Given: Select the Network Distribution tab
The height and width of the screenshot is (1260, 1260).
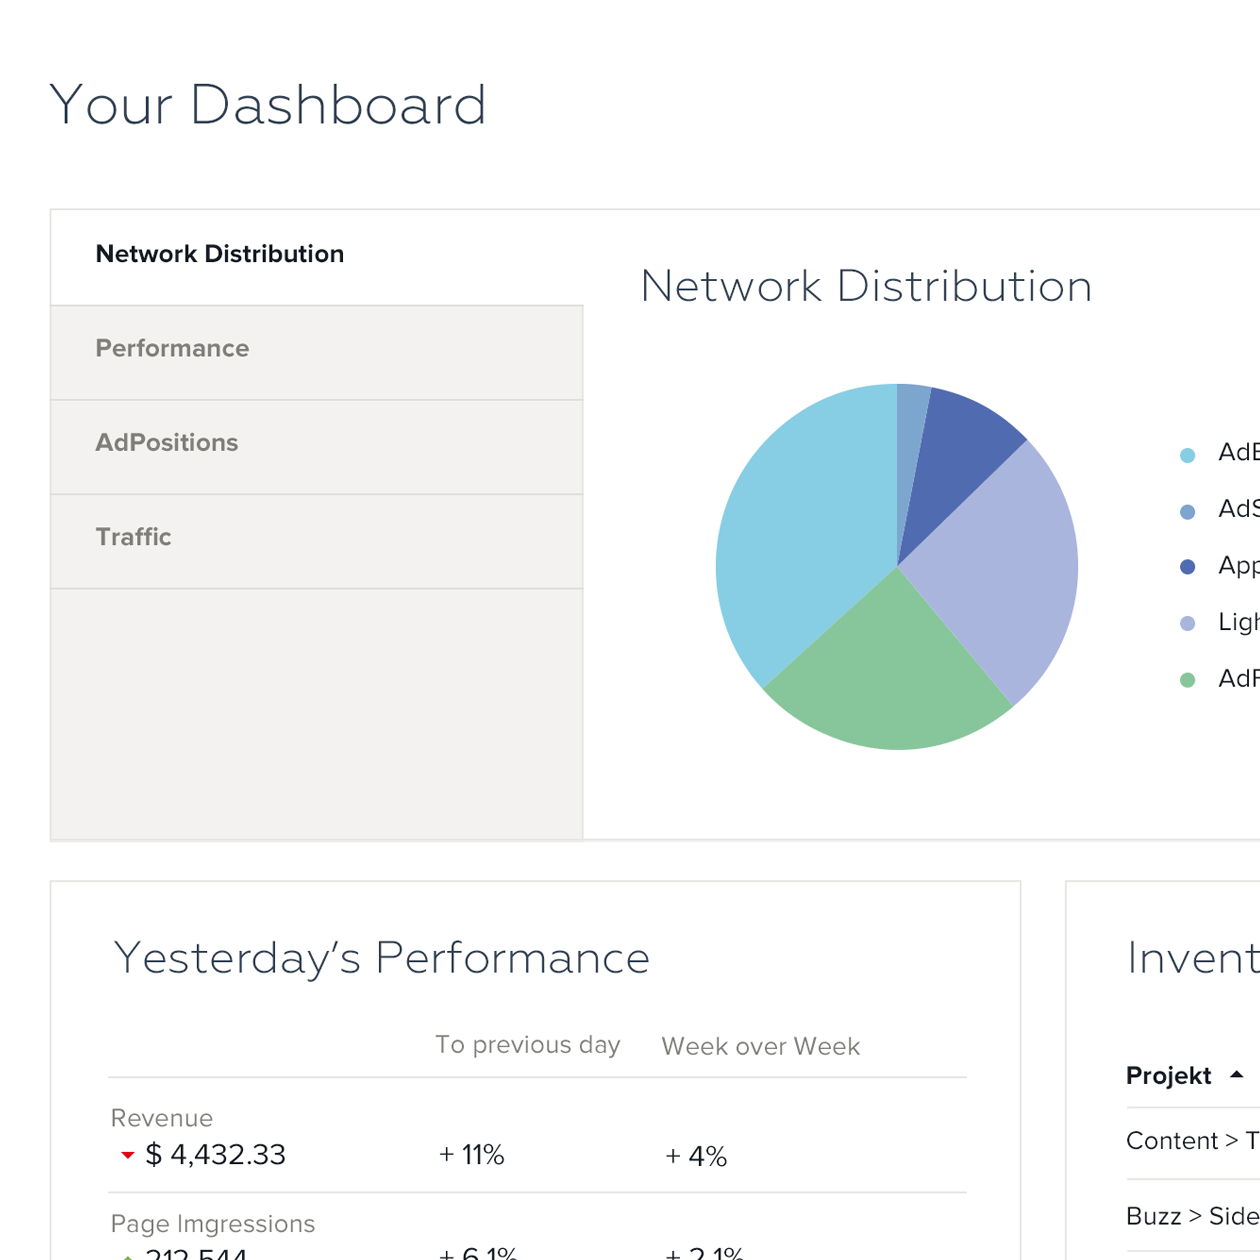Looking at the screenshot, I should (x=317, y=257).
